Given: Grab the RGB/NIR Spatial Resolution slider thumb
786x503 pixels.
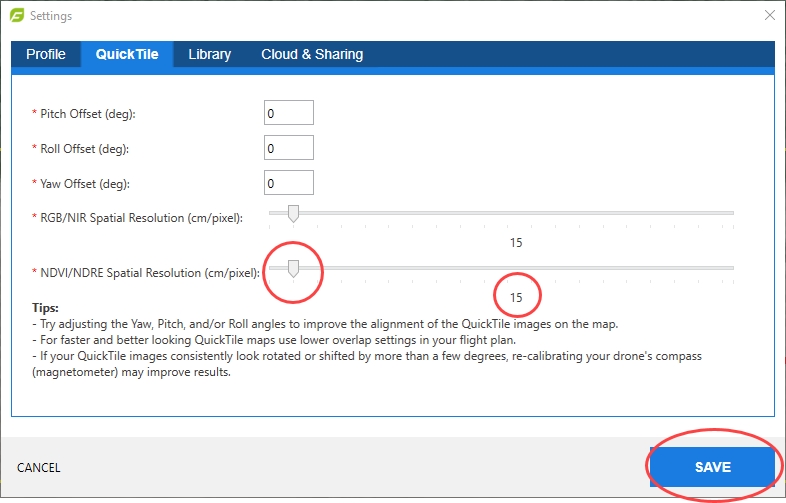Looking at the screenshot, I should 293,213.
